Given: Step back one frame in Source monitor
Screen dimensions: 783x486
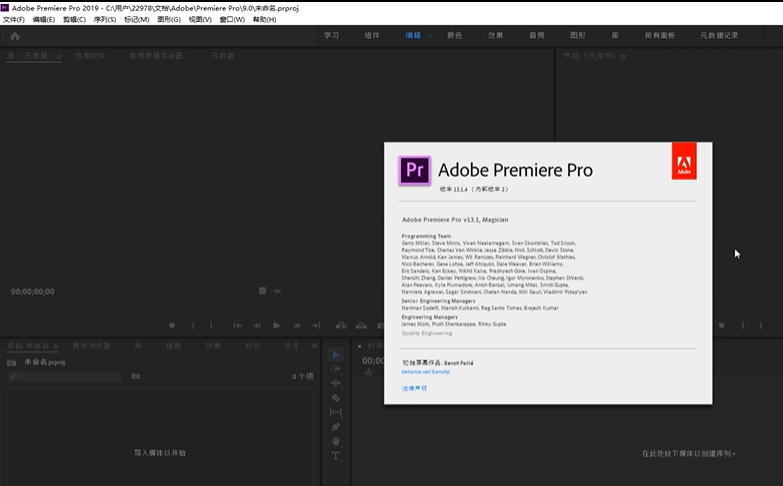Looking at the screenshot, I should click(x=256, y=325).
